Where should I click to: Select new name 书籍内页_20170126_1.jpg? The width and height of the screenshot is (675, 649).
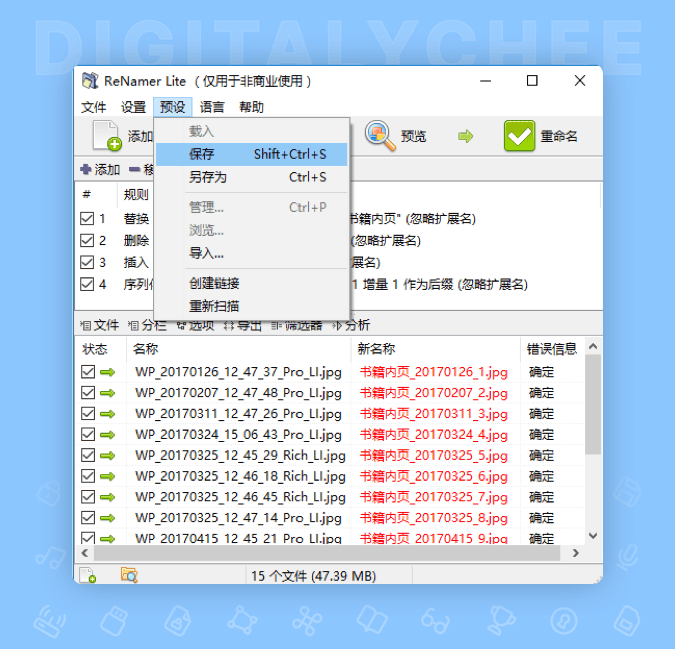433,372
